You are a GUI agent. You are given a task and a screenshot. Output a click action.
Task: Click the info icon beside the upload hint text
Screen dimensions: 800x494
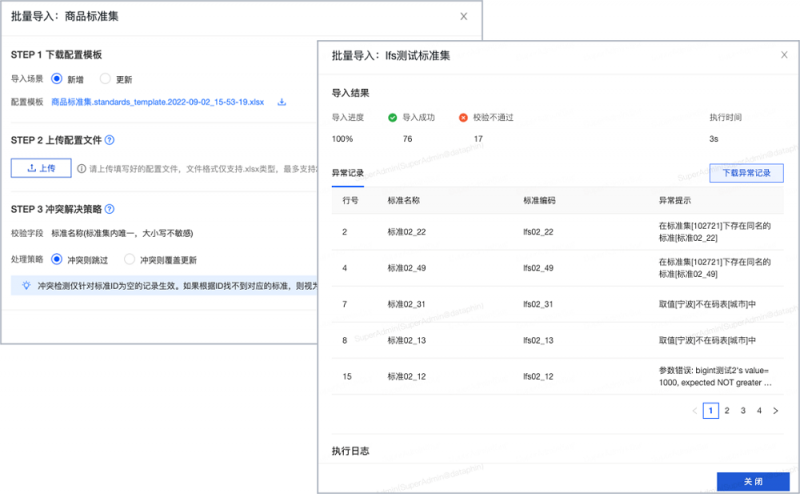(x=81, y=170)
